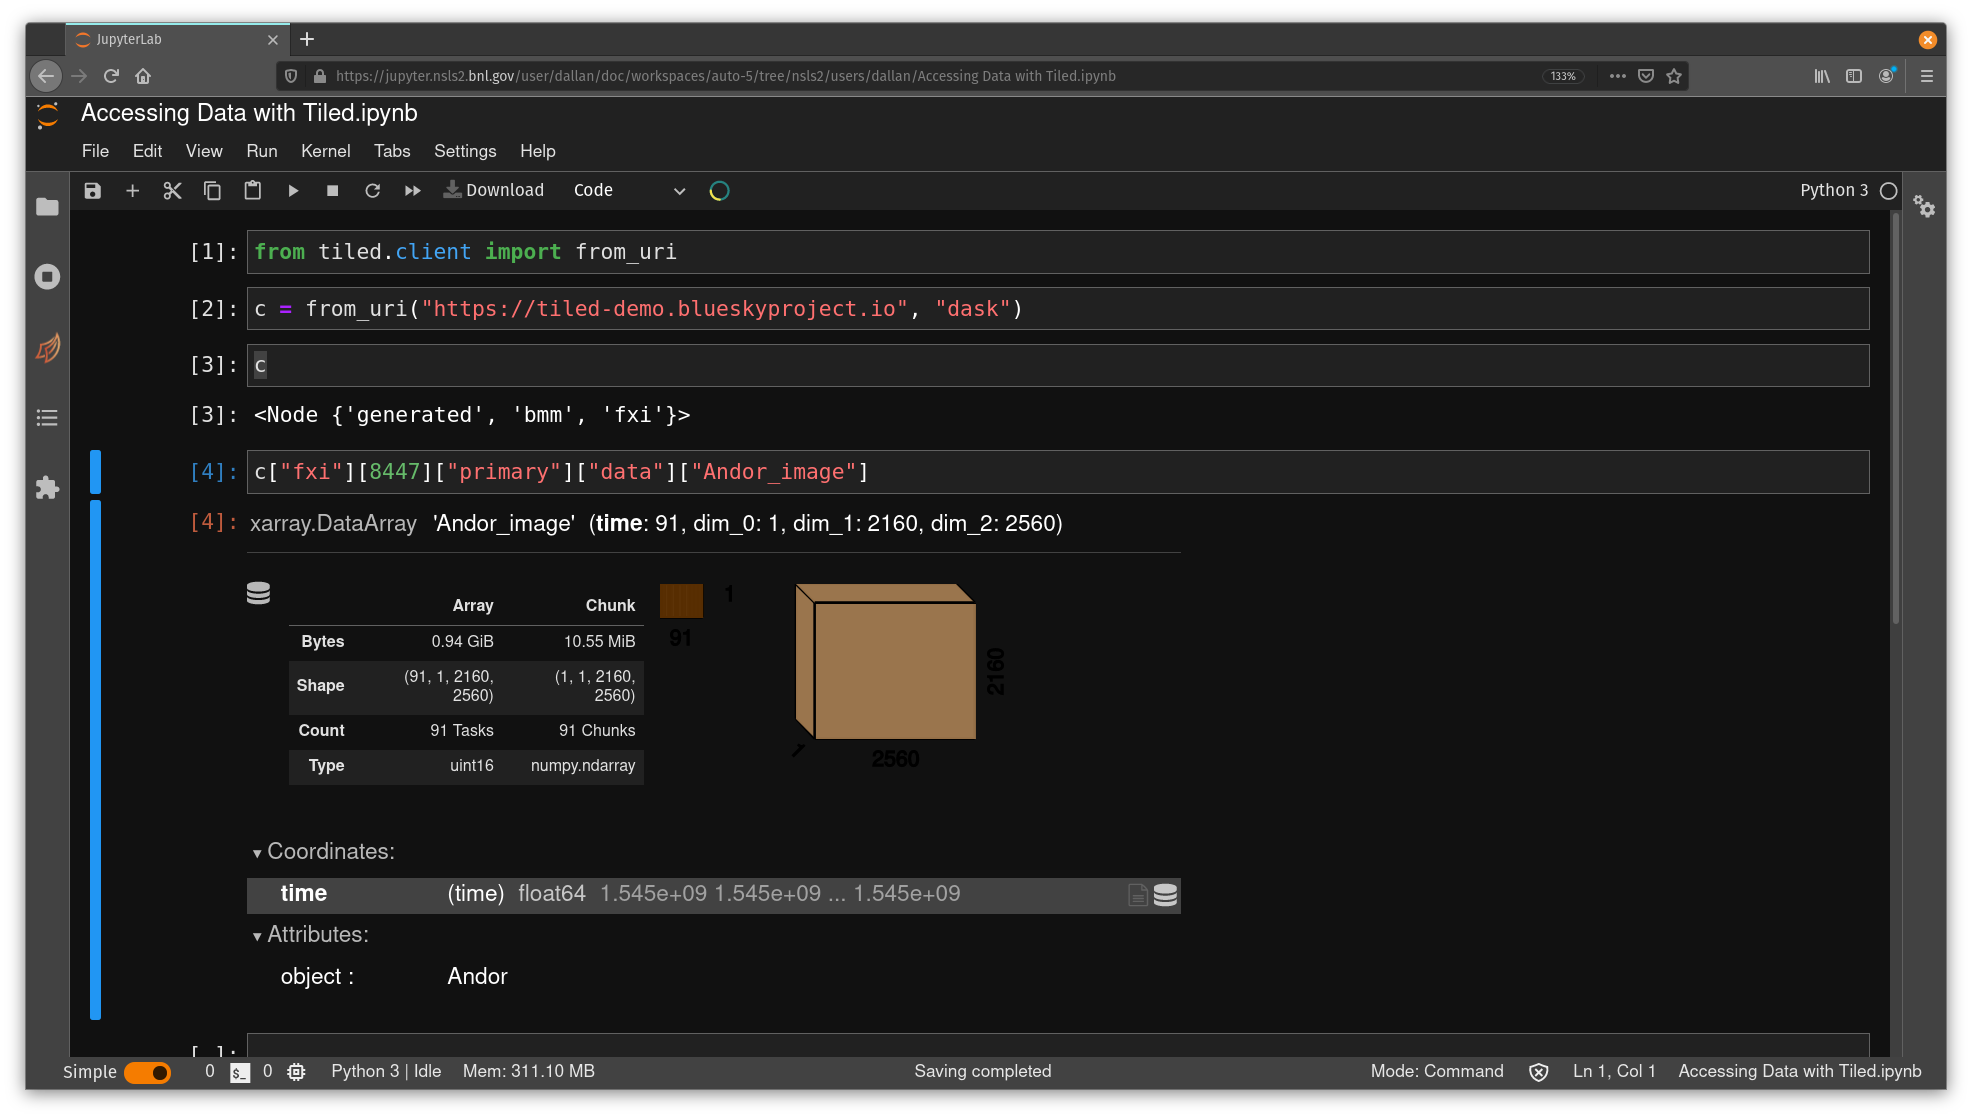Screen dimensions: 1972x1118
Task: Click the 3D array cube diagram
Action: 885,662
